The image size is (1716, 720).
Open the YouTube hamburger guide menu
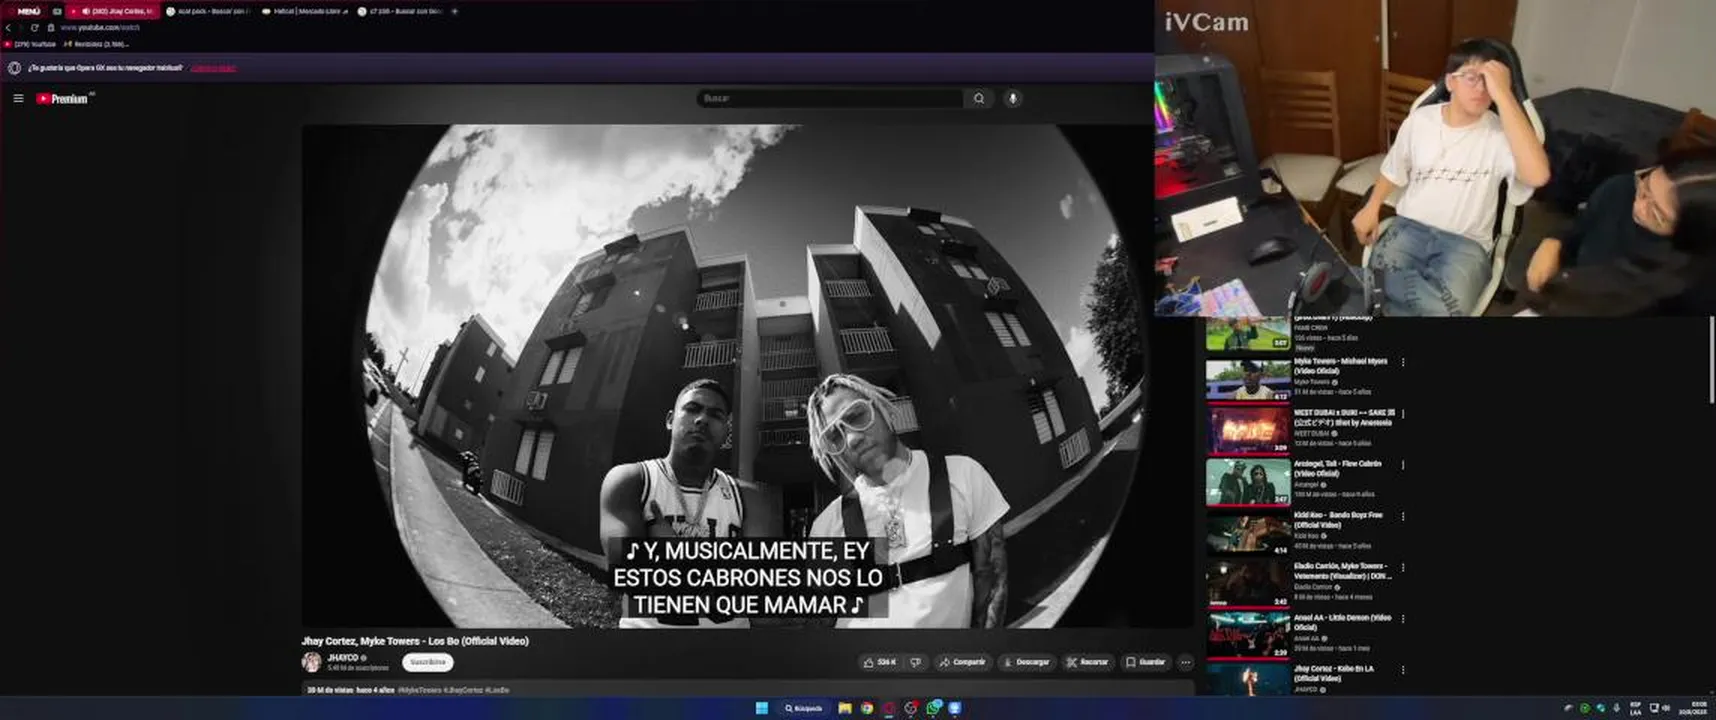[x=18, y=98]
